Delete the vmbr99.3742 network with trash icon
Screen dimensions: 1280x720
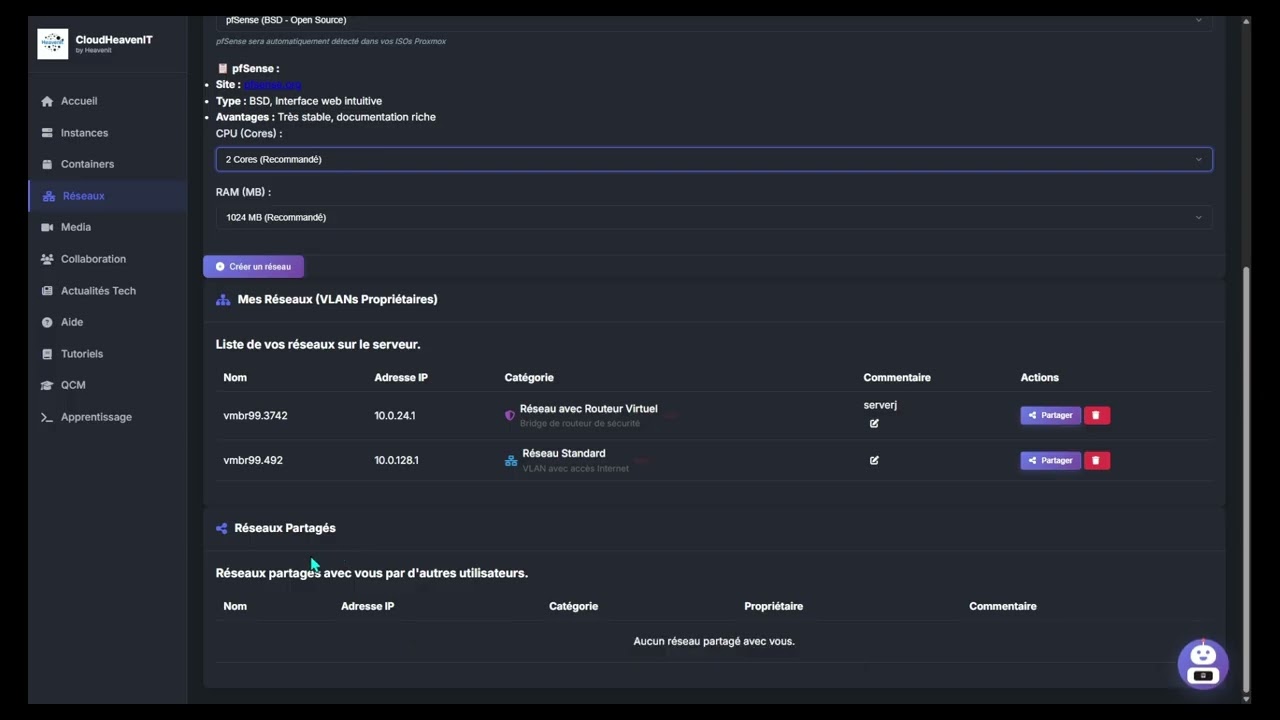1096,415
